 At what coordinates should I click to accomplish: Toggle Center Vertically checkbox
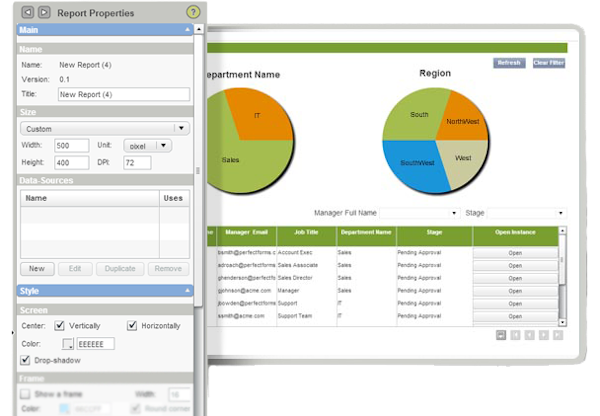point(59,325)
